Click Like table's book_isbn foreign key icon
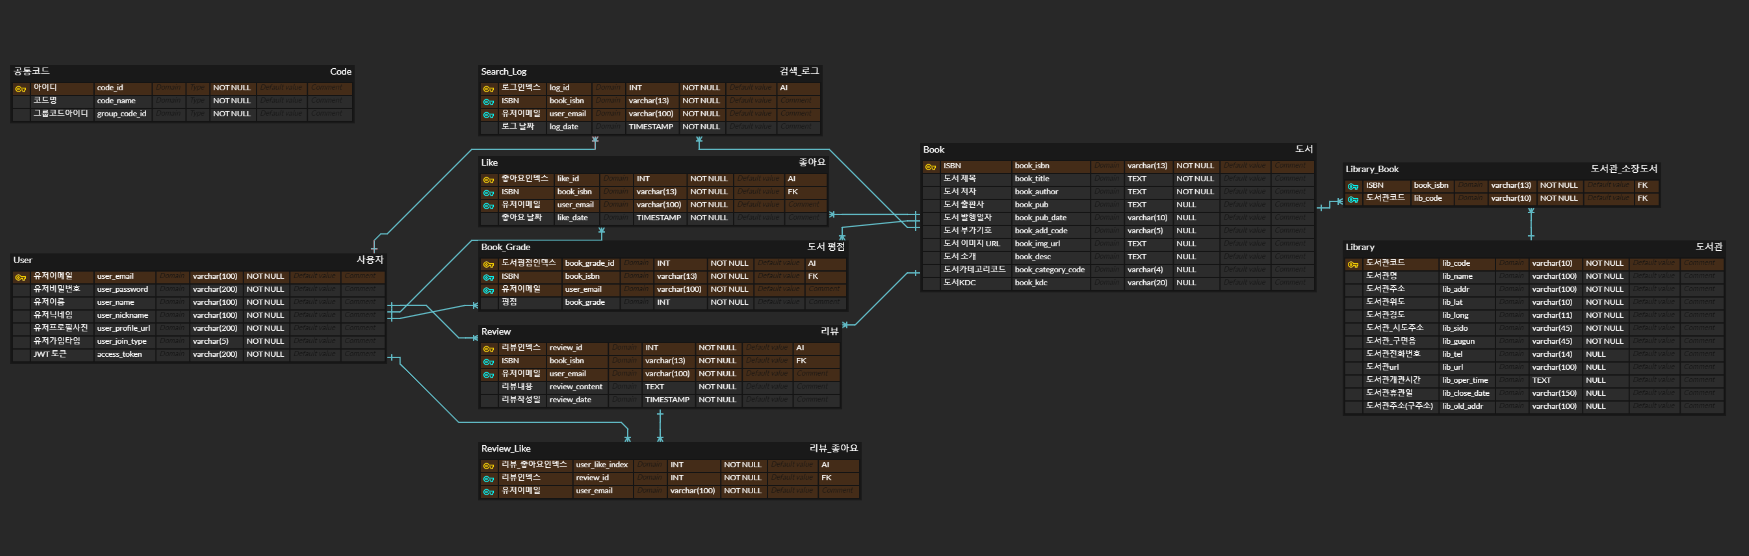This screenshot has height=556, width=1749. (489, 192)
